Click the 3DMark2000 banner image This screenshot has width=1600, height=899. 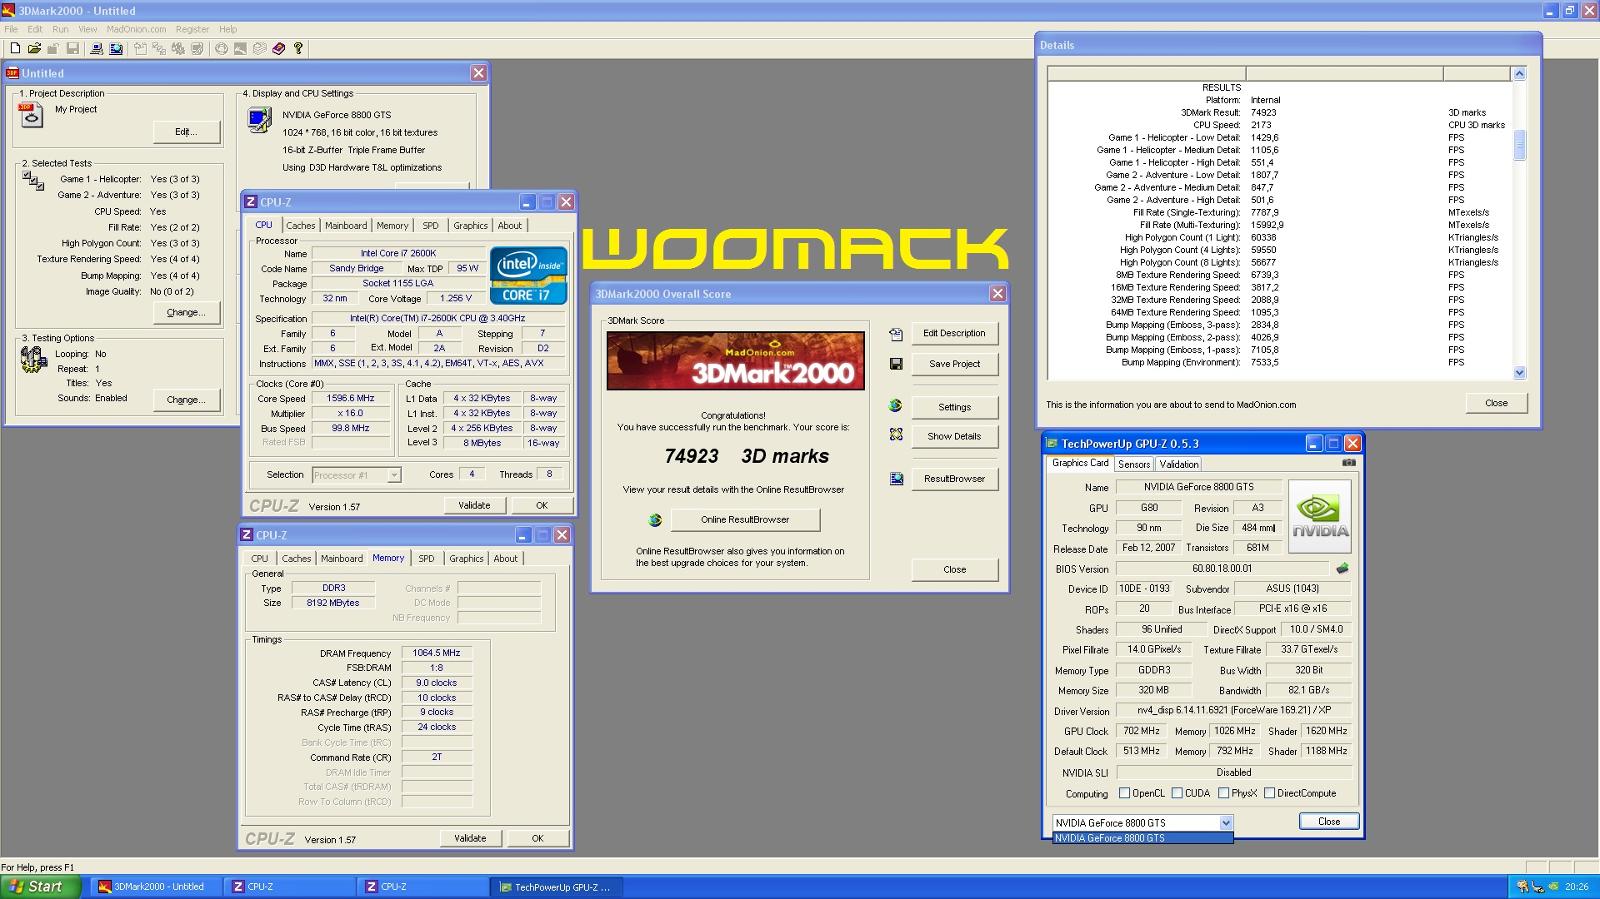click(735, 360)
